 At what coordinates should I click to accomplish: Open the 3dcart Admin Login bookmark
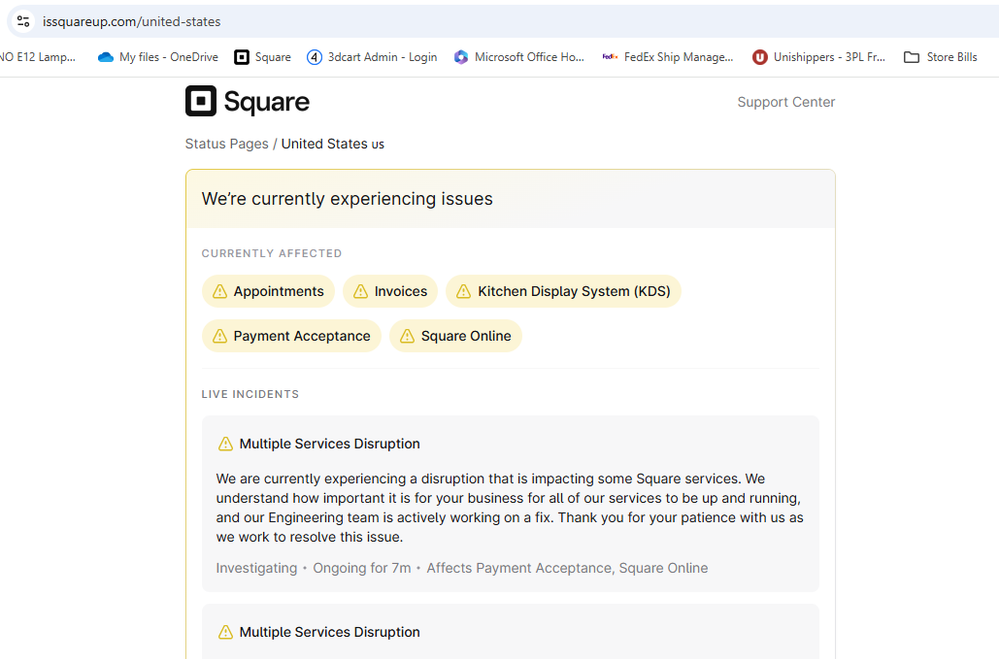pos(372,57)
